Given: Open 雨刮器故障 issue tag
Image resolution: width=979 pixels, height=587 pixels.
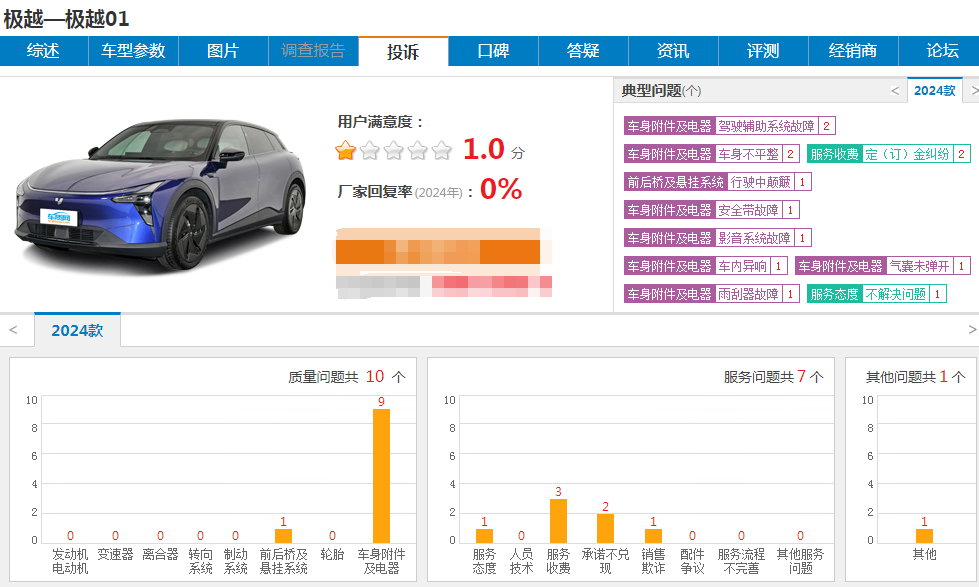Looking at the screenshot, I should coord(748,294).
